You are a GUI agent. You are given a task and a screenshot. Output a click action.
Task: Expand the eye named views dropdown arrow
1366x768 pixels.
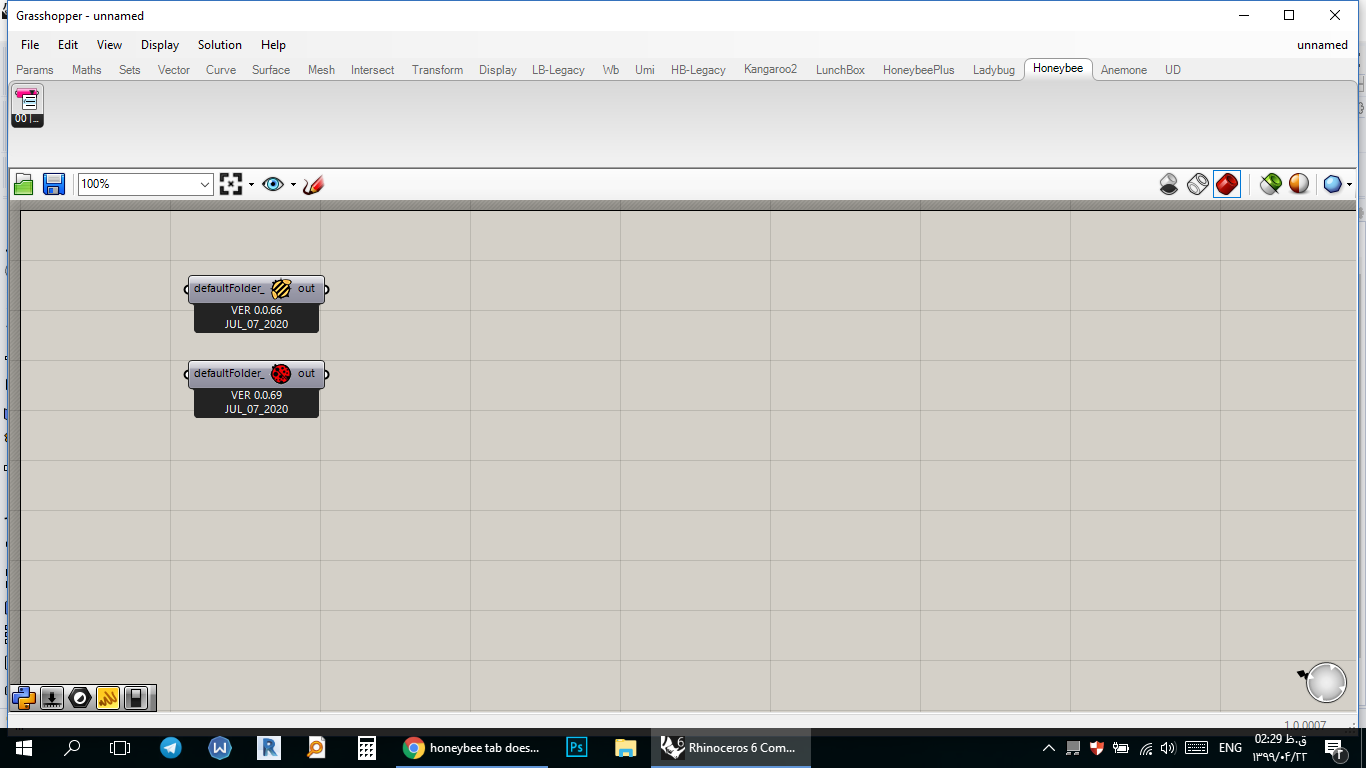pyautogui.click(x=293, y=184)
